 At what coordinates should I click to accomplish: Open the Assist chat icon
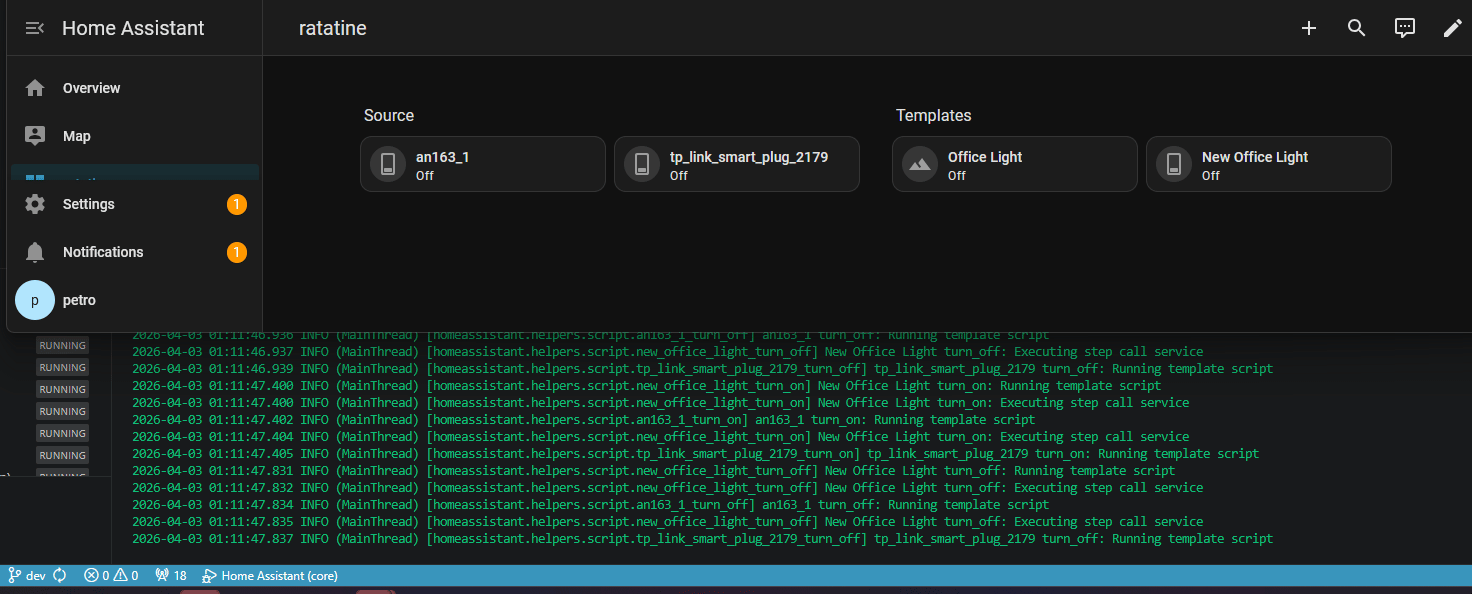1405,28
